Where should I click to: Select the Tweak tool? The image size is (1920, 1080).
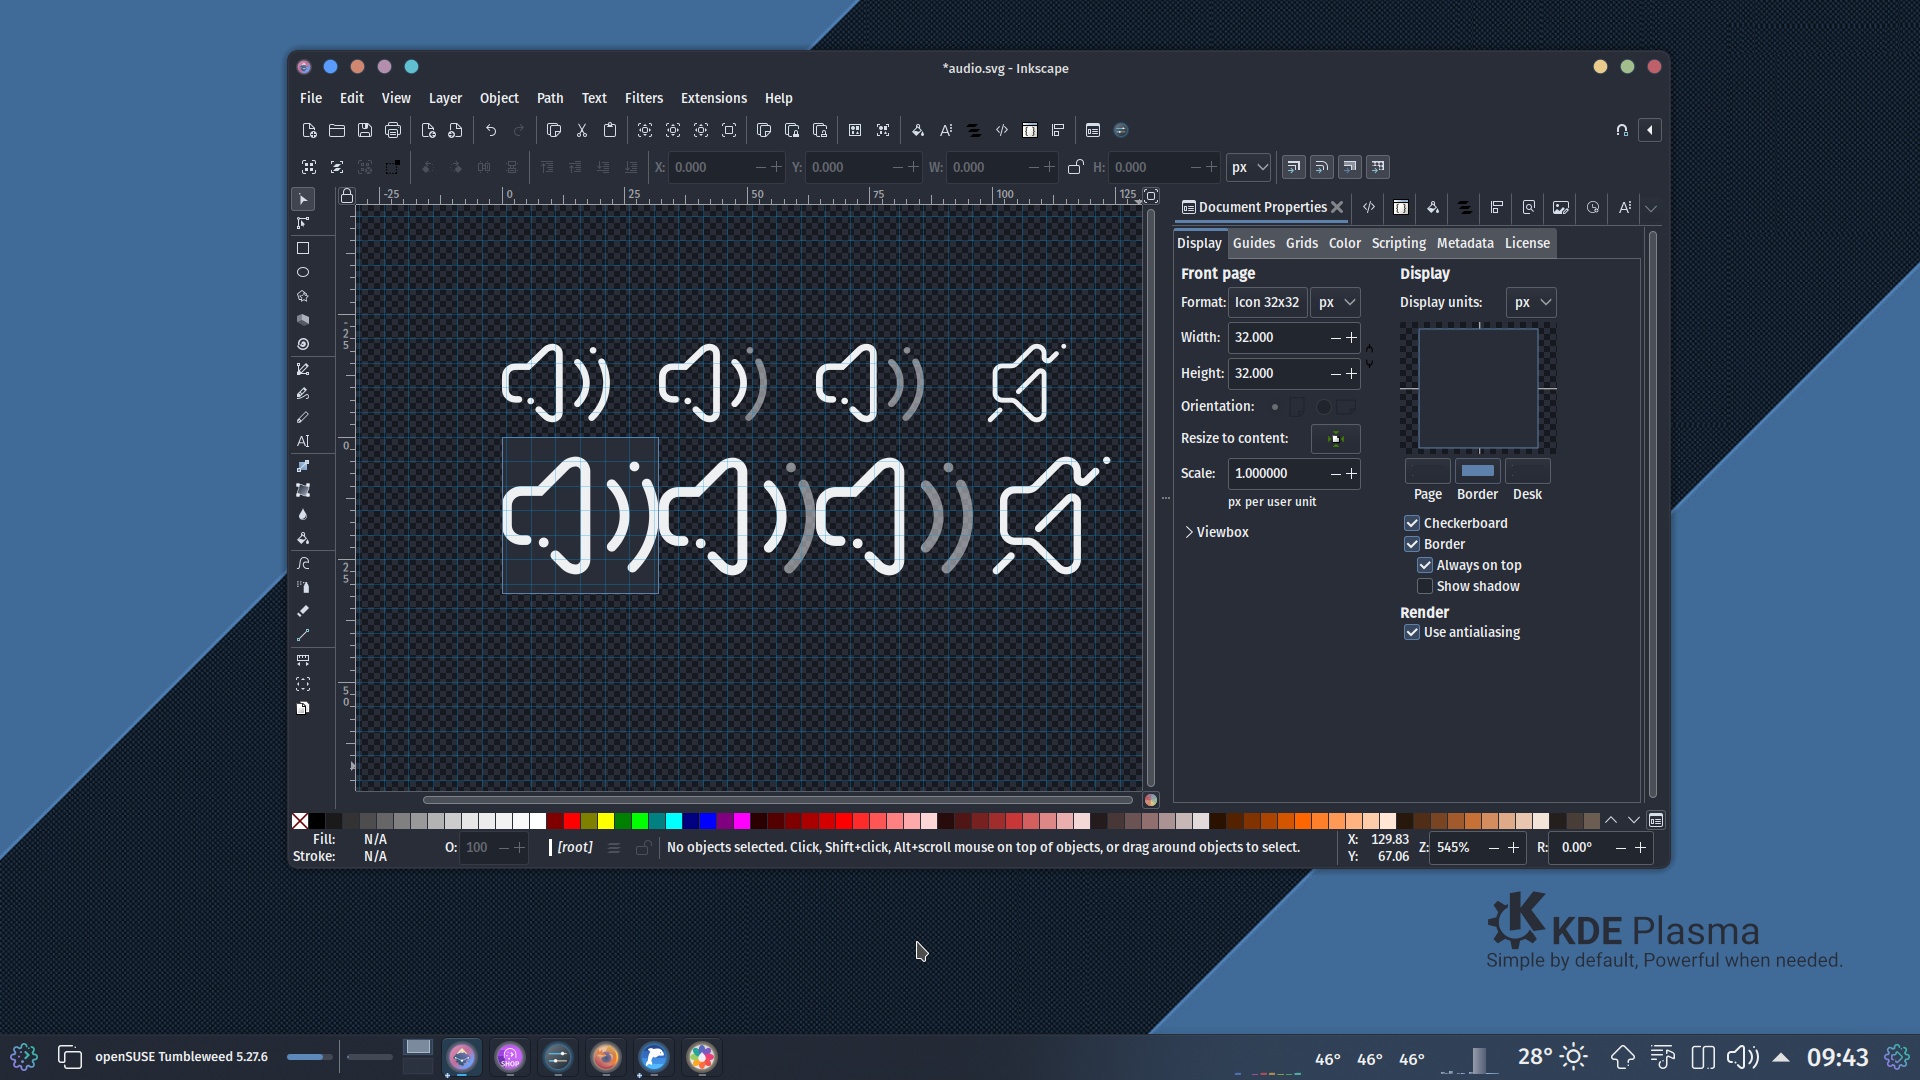tap(303, 563)
